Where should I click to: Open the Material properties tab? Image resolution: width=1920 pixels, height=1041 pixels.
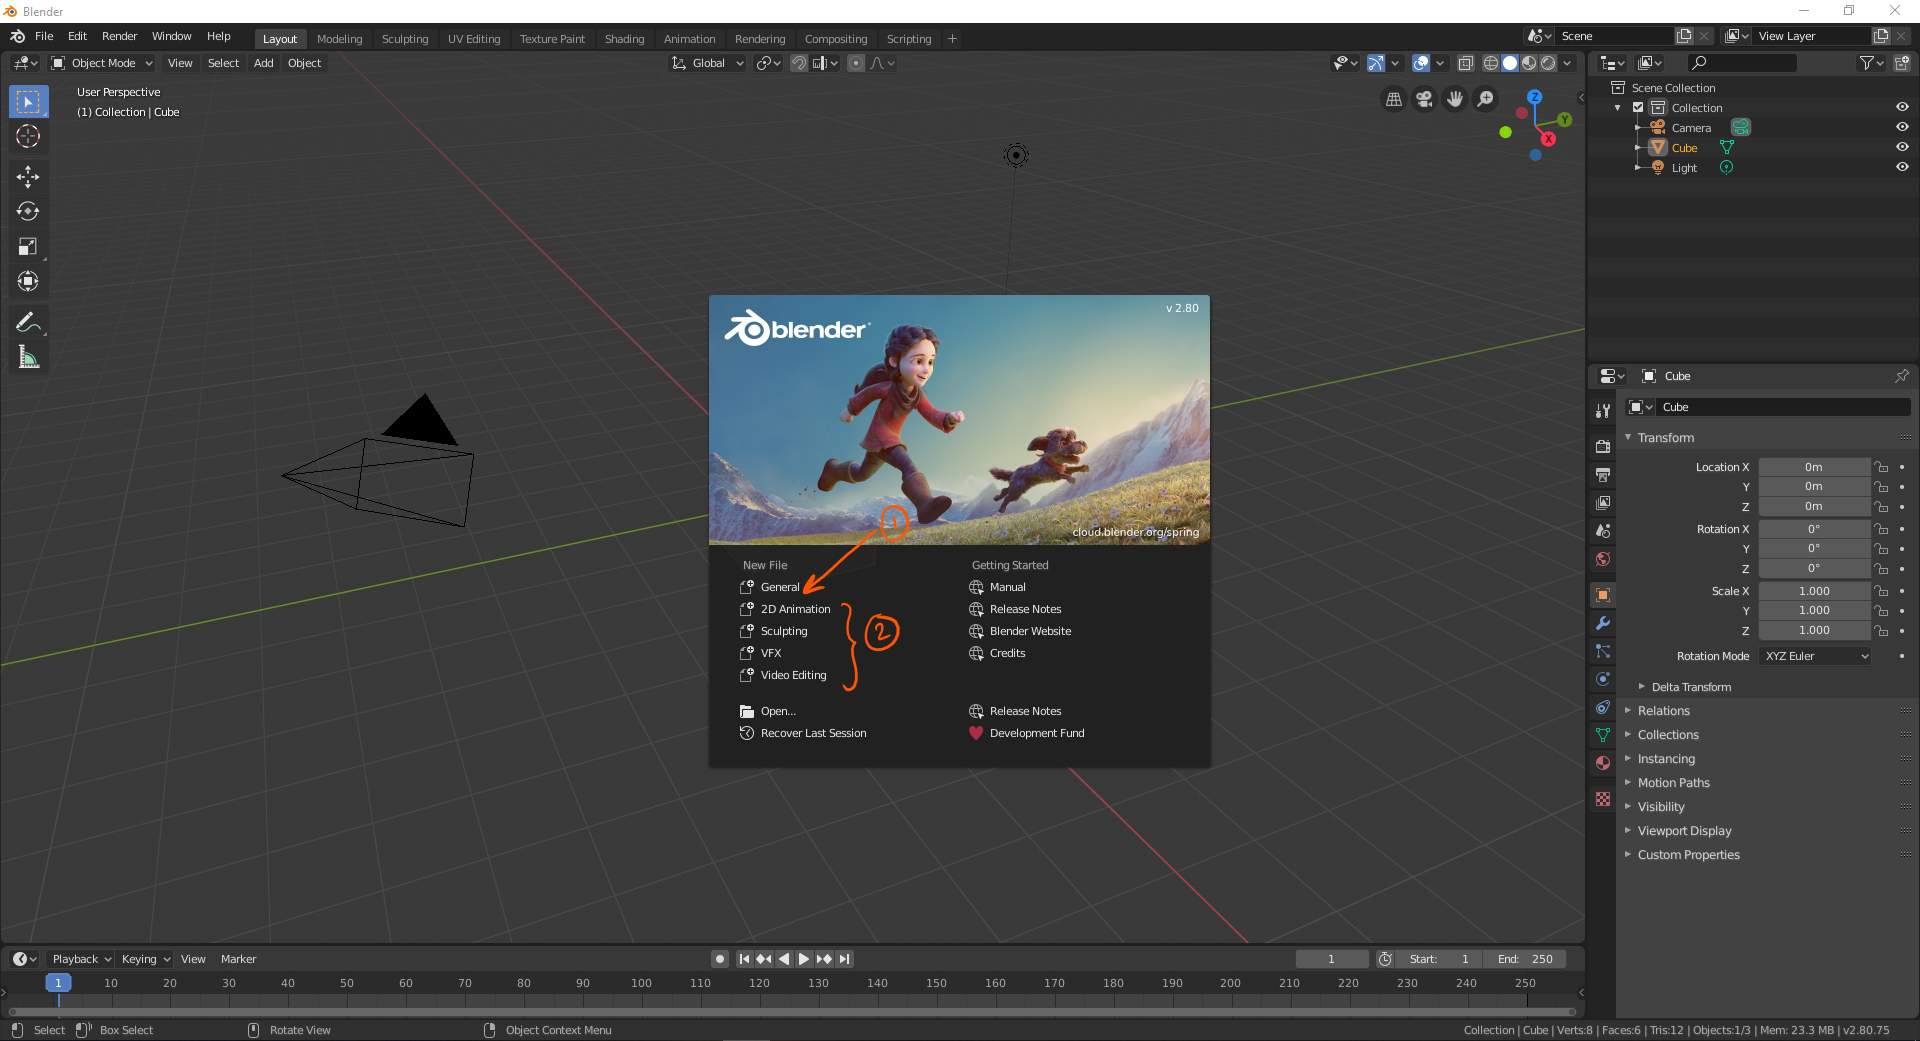click(x=1603, y=763)
